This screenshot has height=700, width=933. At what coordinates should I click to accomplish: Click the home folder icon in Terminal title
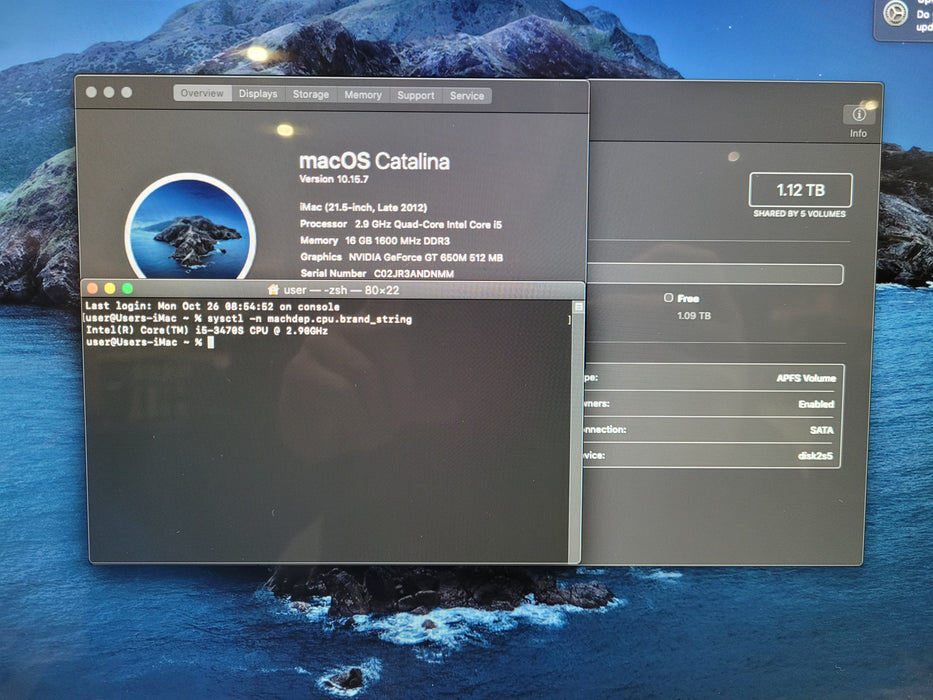coord(273,290)
